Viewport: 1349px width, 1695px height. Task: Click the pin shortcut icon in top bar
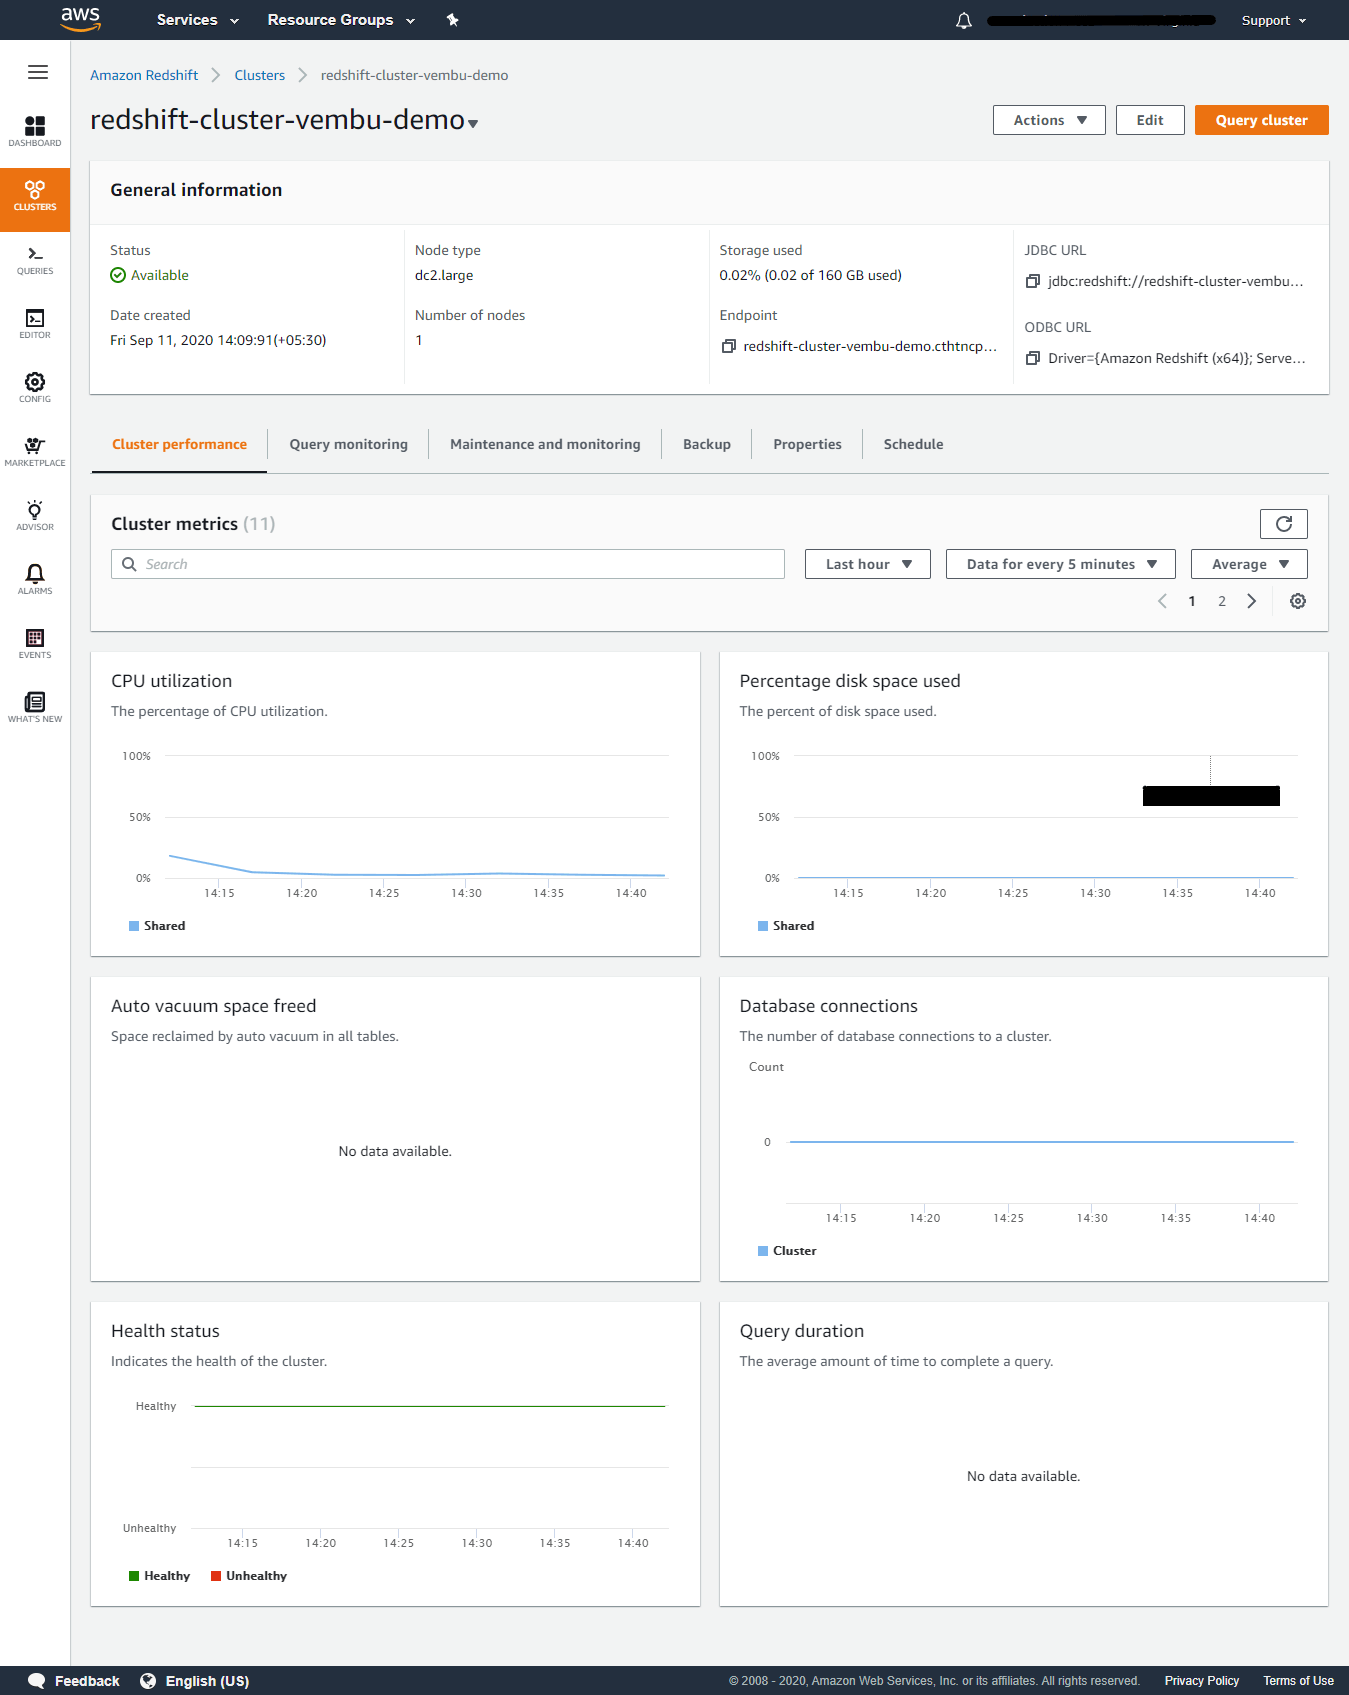coord(452,20)
